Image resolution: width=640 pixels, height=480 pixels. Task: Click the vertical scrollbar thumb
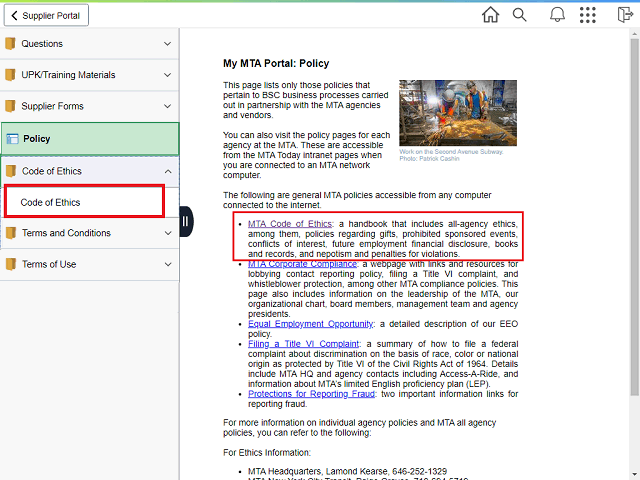point(634,216)
